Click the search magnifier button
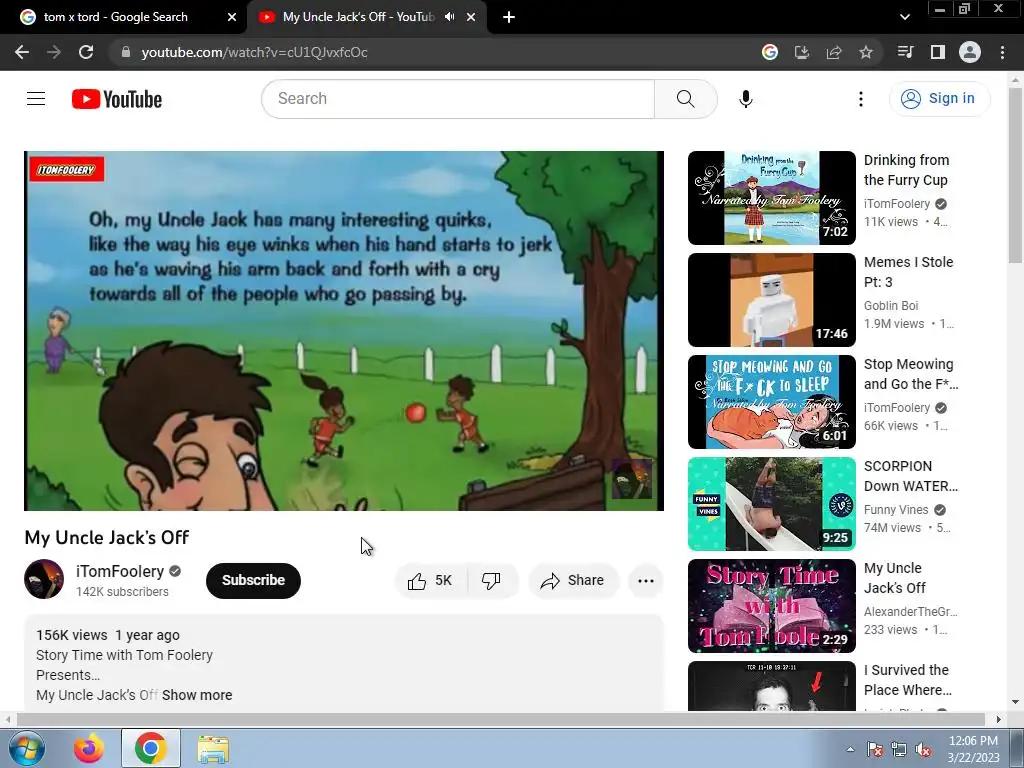 [686, 99]
